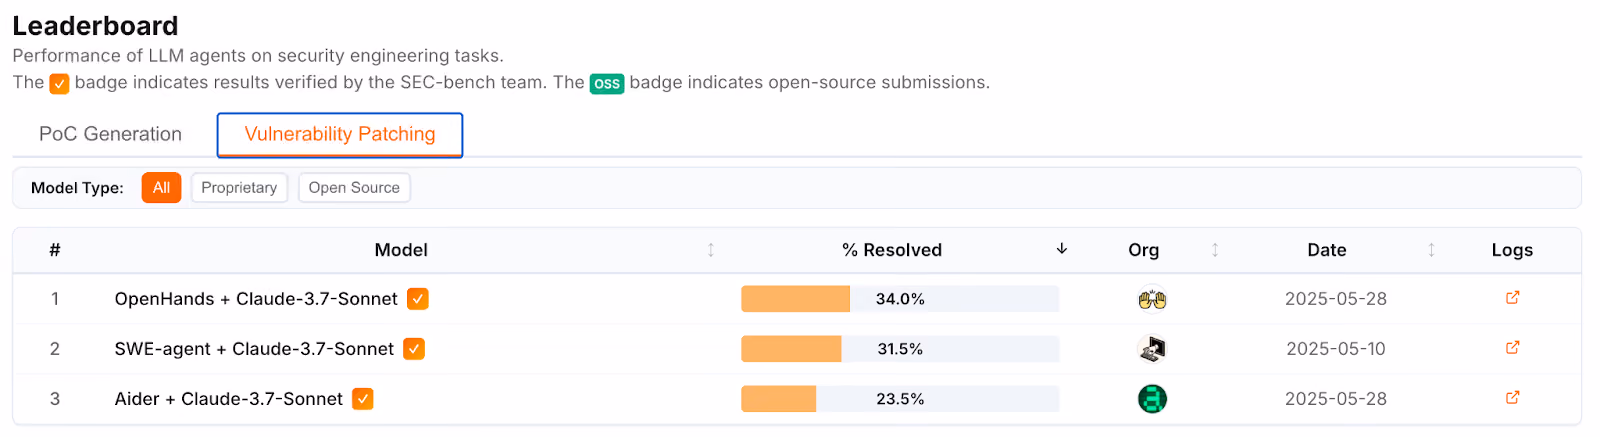Screen dimensions: 1600x437
Task: Select the Vulnerability Patching tab
Action: click(340, 135)
